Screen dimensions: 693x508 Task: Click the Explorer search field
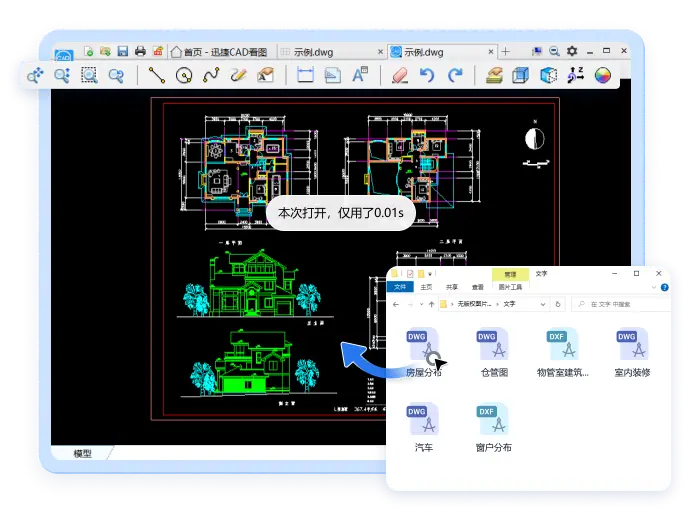(x=621, y=304)
